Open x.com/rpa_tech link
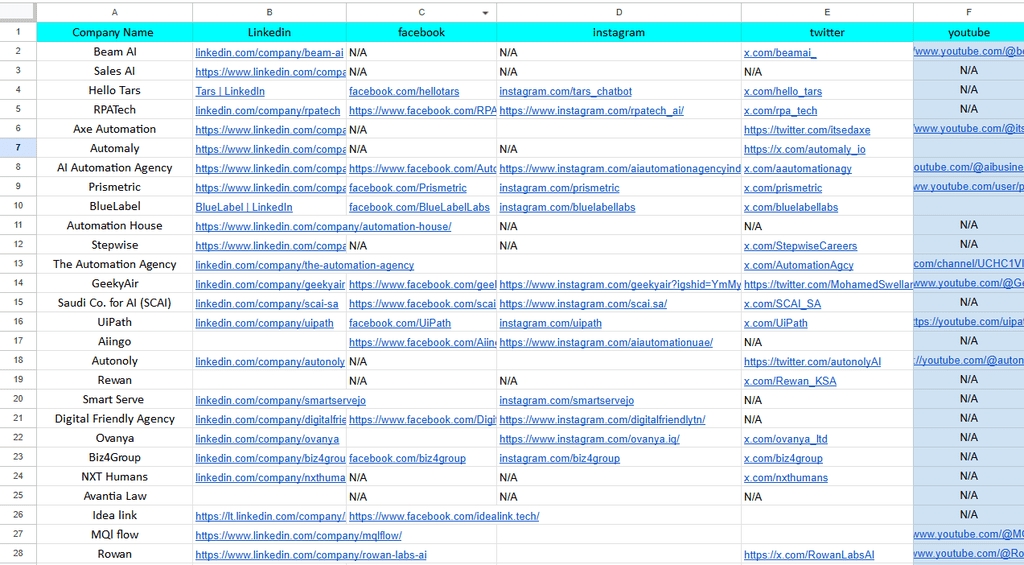The width and height of the screenshot is (1024, 565). pos(780,111)
